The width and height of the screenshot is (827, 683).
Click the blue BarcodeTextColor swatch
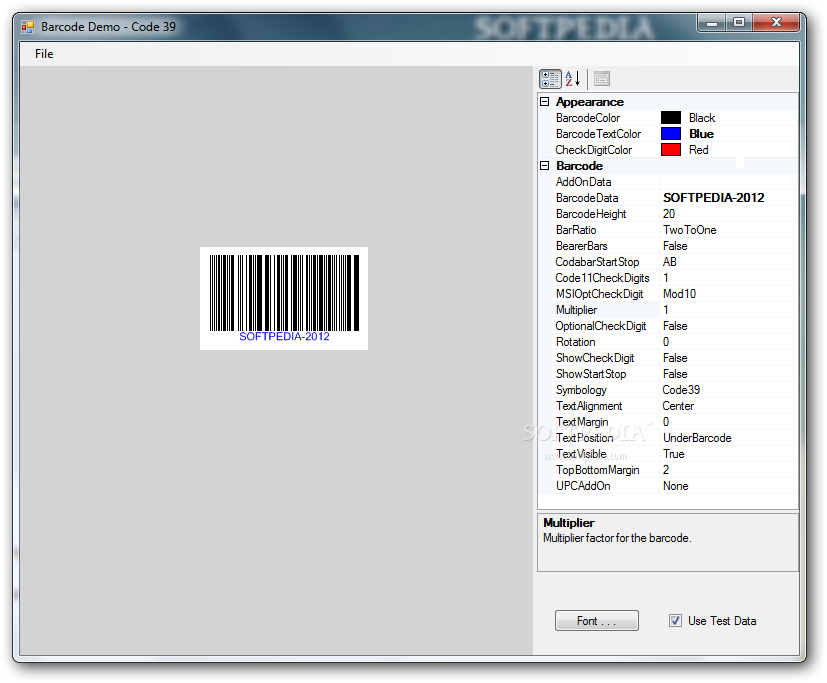(x=671, y=133)
